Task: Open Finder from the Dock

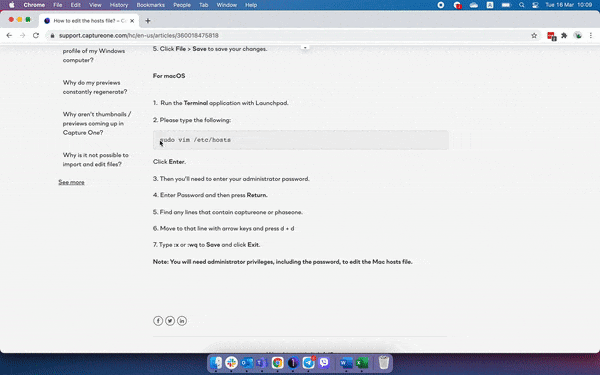Action: (x=216, y=362)
